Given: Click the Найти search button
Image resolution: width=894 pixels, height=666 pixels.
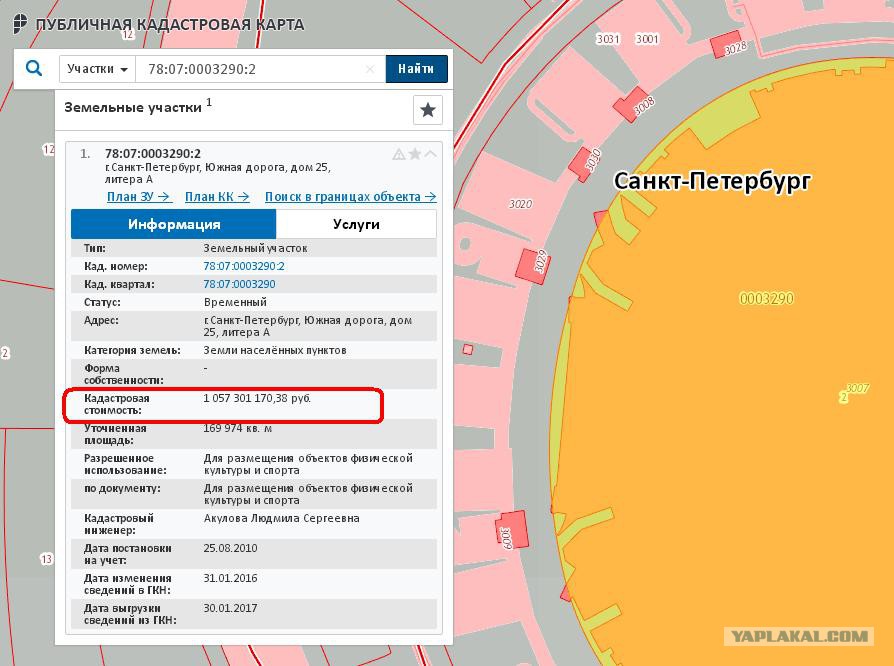Looking at the screenshot, I should click(x=416, y=69).
